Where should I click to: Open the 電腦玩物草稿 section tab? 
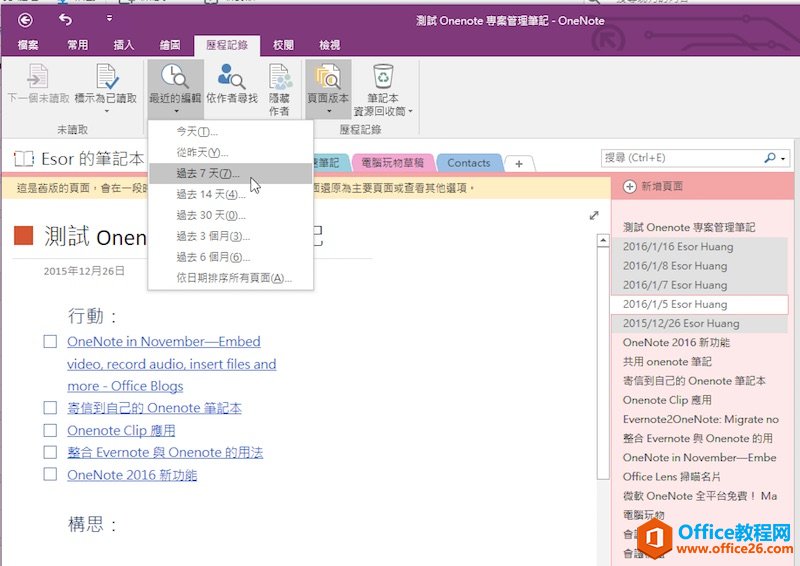(x=392, y=163)
